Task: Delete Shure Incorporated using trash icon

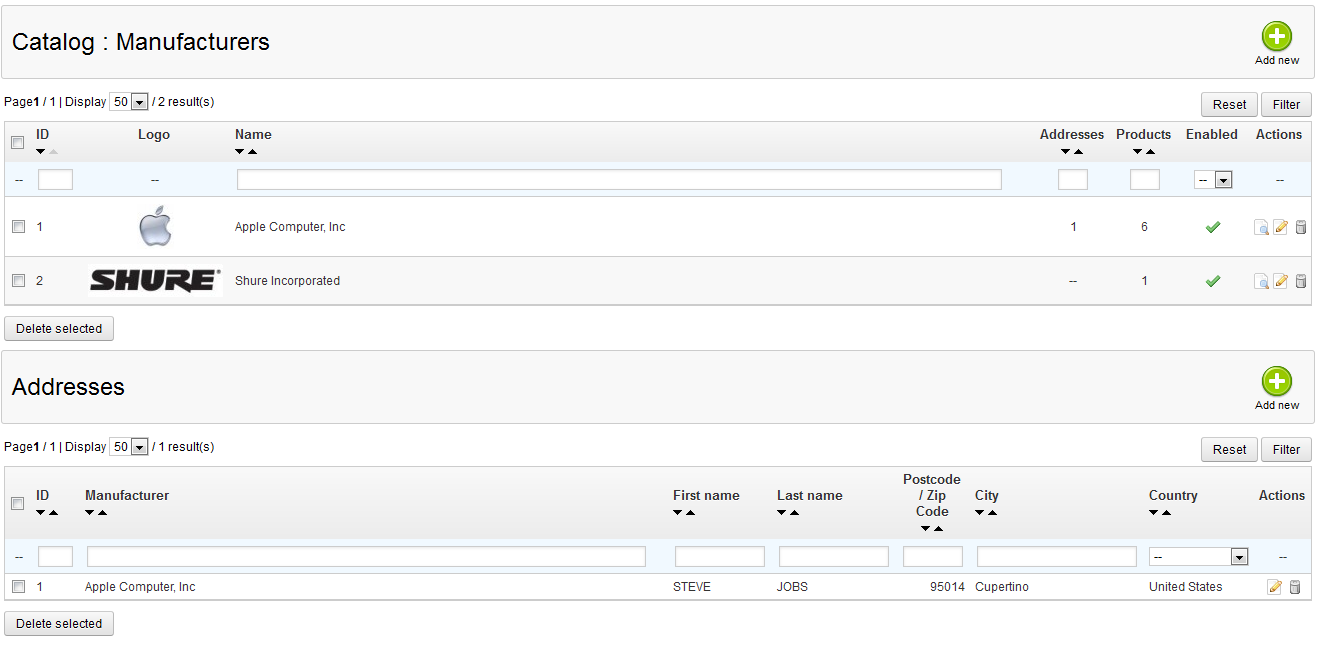Action: (x=1300, y=282)
